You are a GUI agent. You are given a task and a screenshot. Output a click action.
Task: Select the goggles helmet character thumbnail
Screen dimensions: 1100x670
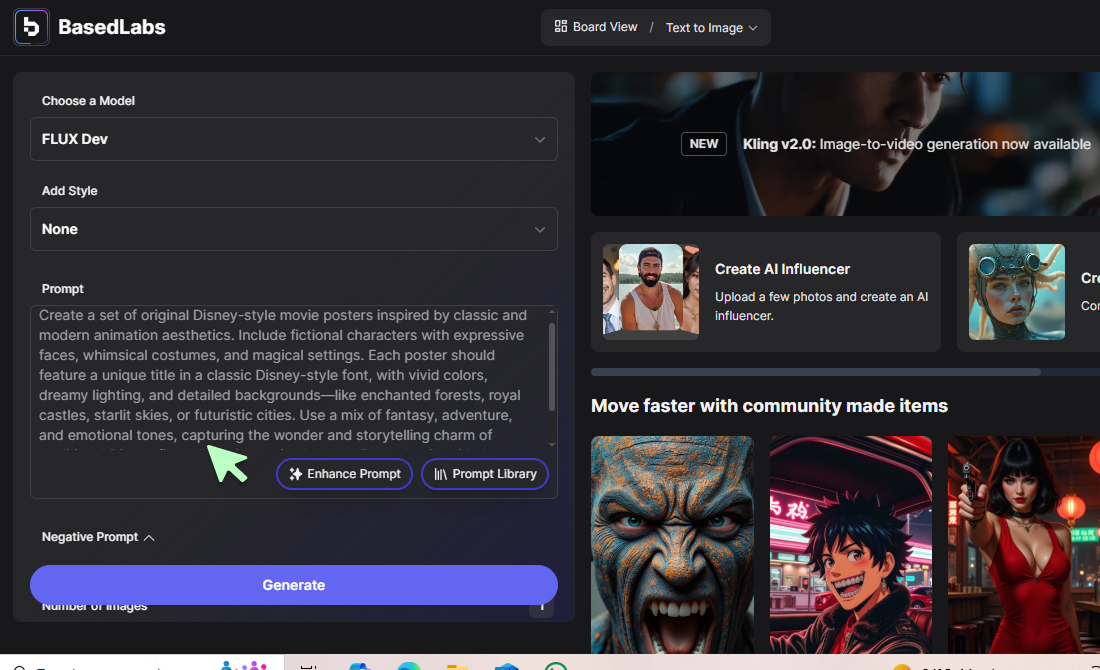point(1016,292)
